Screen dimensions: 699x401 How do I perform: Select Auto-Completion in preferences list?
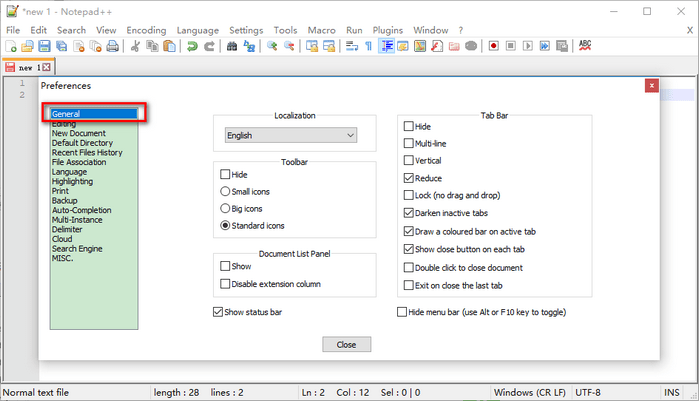[x=82, y=210]
